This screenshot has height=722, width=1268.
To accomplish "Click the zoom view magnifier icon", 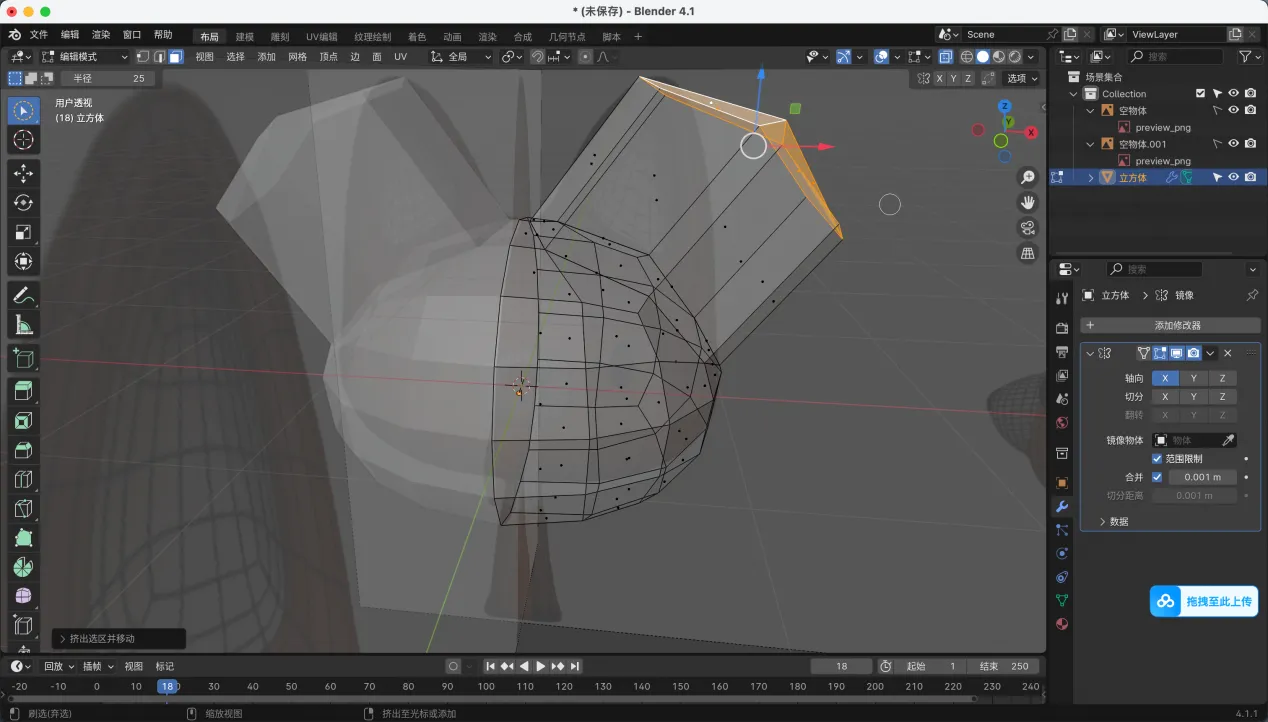I will click(x=1027, y=178).
